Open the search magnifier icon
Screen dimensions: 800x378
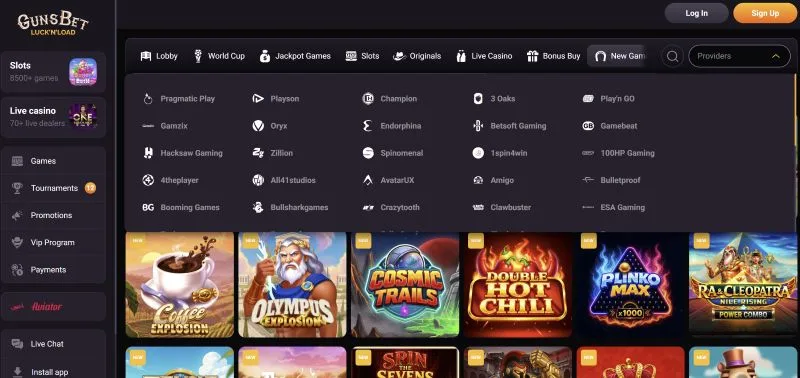tap(672, 56)
